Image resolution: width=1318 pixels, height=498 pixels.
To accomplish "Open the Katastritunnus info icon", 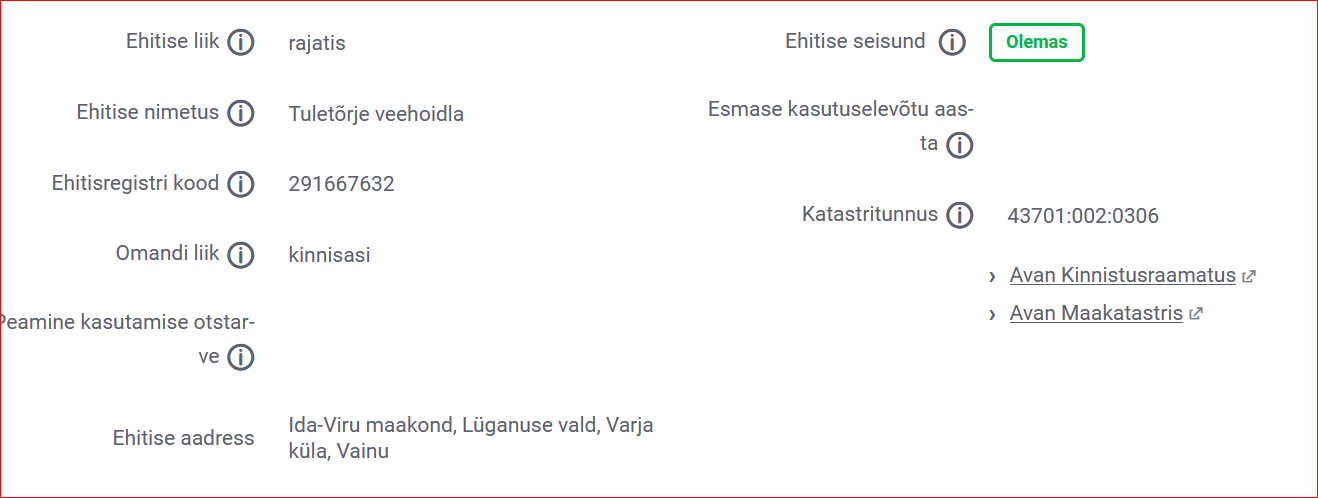I will 959,215.
